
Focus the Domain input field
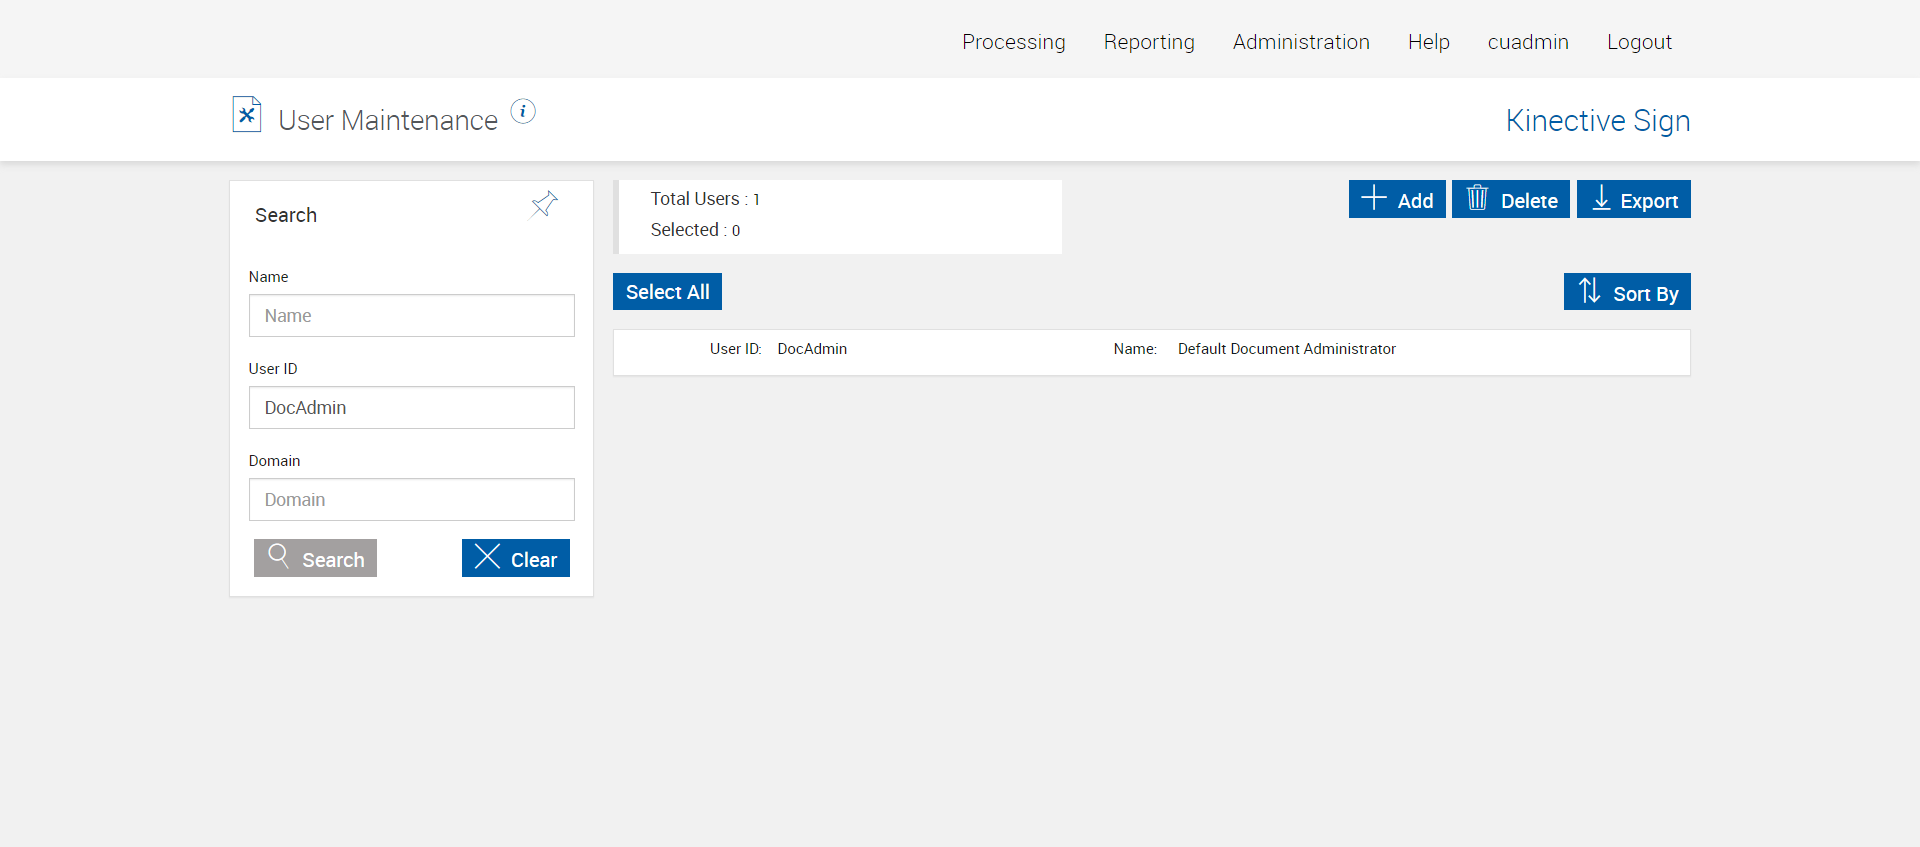coord(412,500)
